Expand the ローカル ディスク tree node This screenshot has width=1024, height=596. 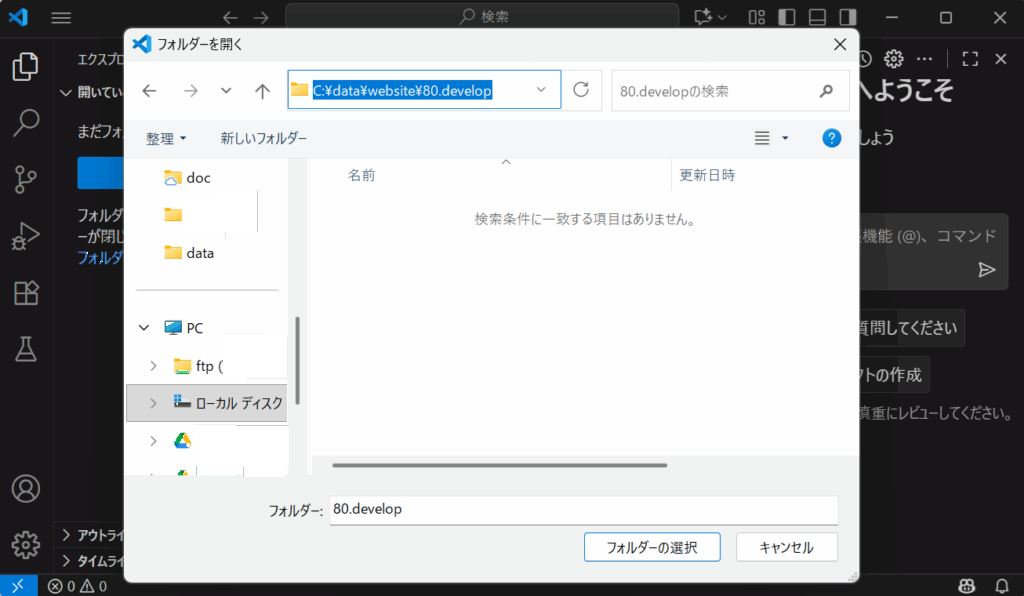(x=153, y=403)
